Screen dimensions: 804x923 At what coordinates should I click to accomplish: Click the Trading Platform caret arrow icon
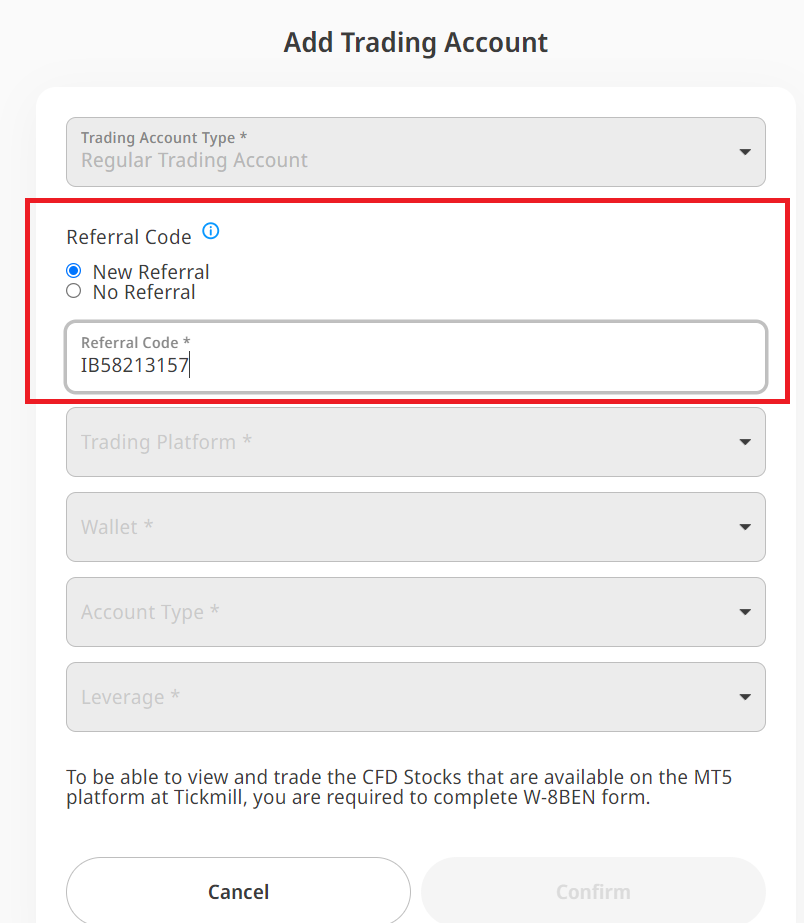tap(744, 442)
